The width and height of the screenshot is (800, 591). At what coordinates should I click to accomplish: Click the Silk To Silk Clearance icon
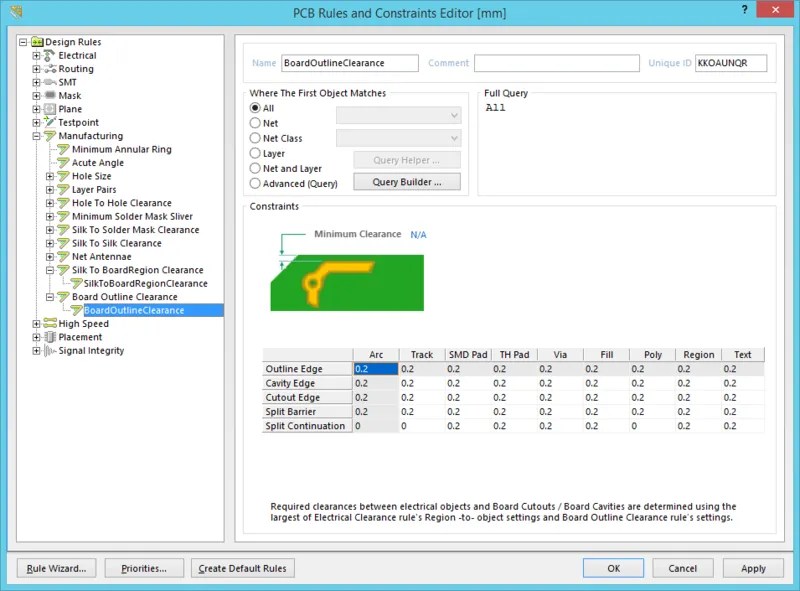pos(63,243)
